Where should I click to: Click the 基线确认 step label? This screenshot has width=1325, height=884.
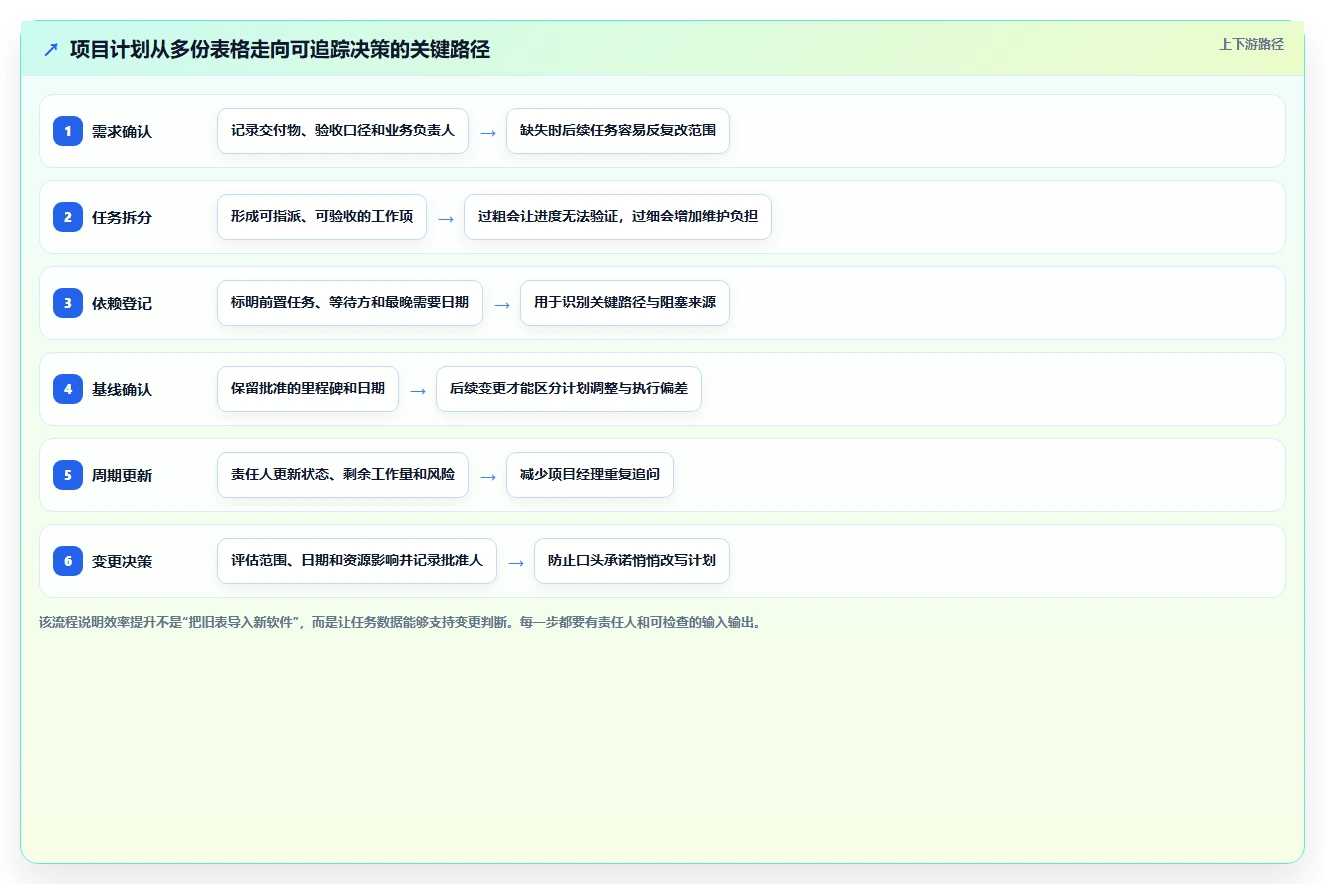coord(122,389)
